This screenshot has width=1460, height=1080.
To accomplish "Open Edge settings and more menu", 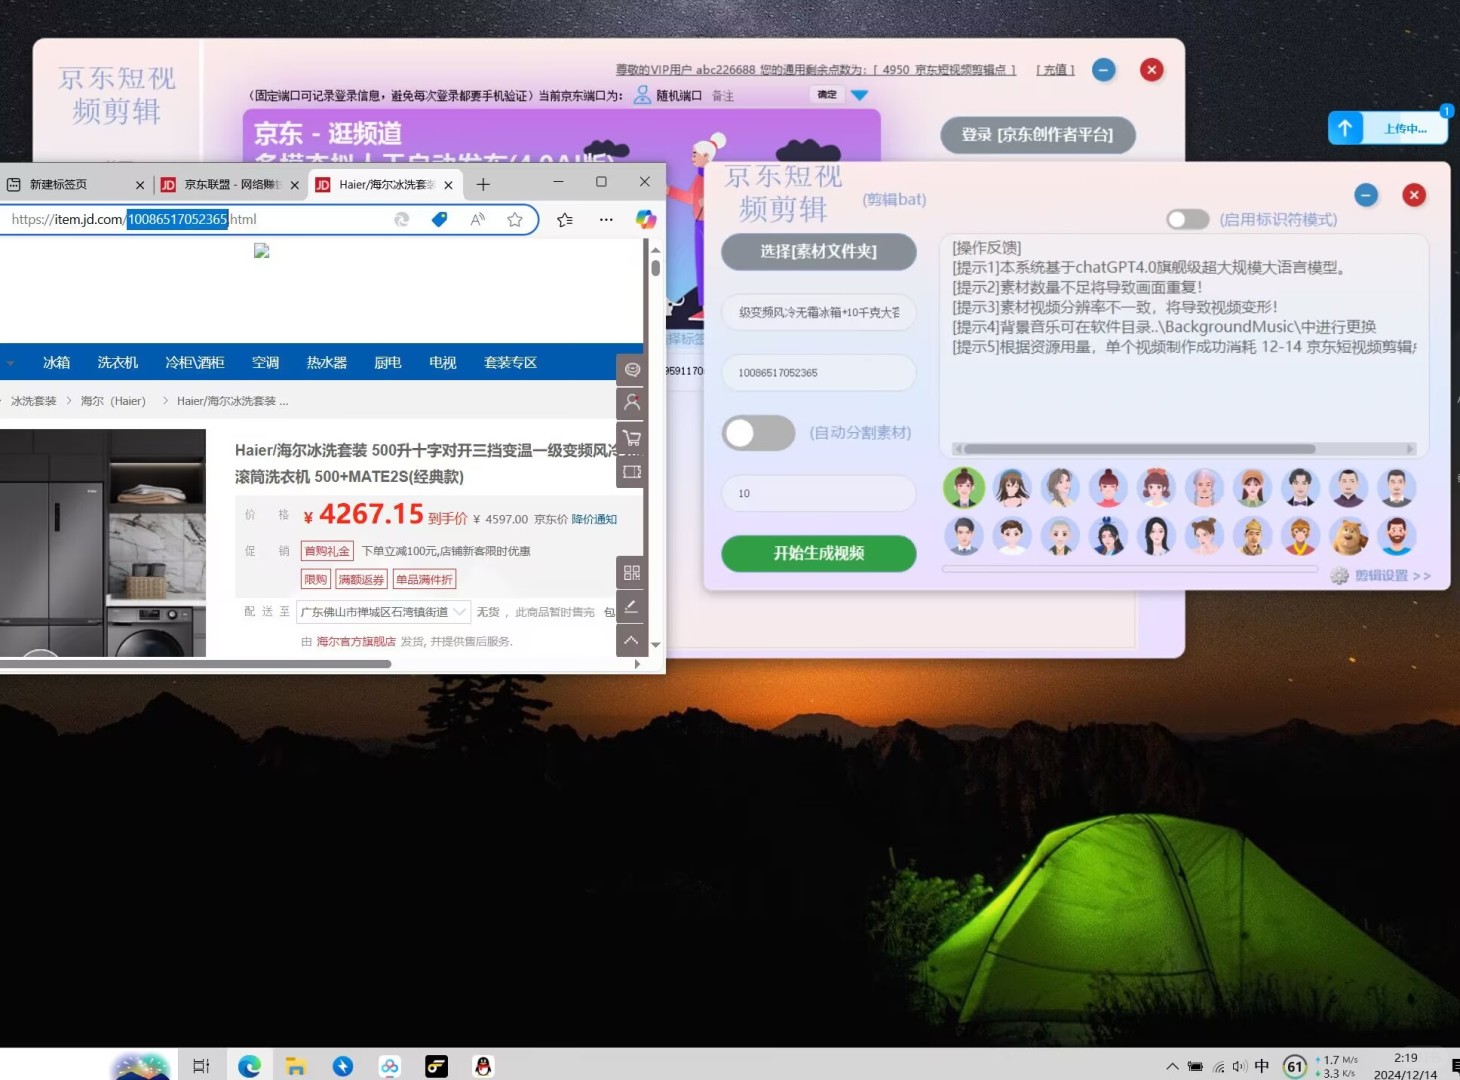I will pyautogui.click(x=606, y=219).
